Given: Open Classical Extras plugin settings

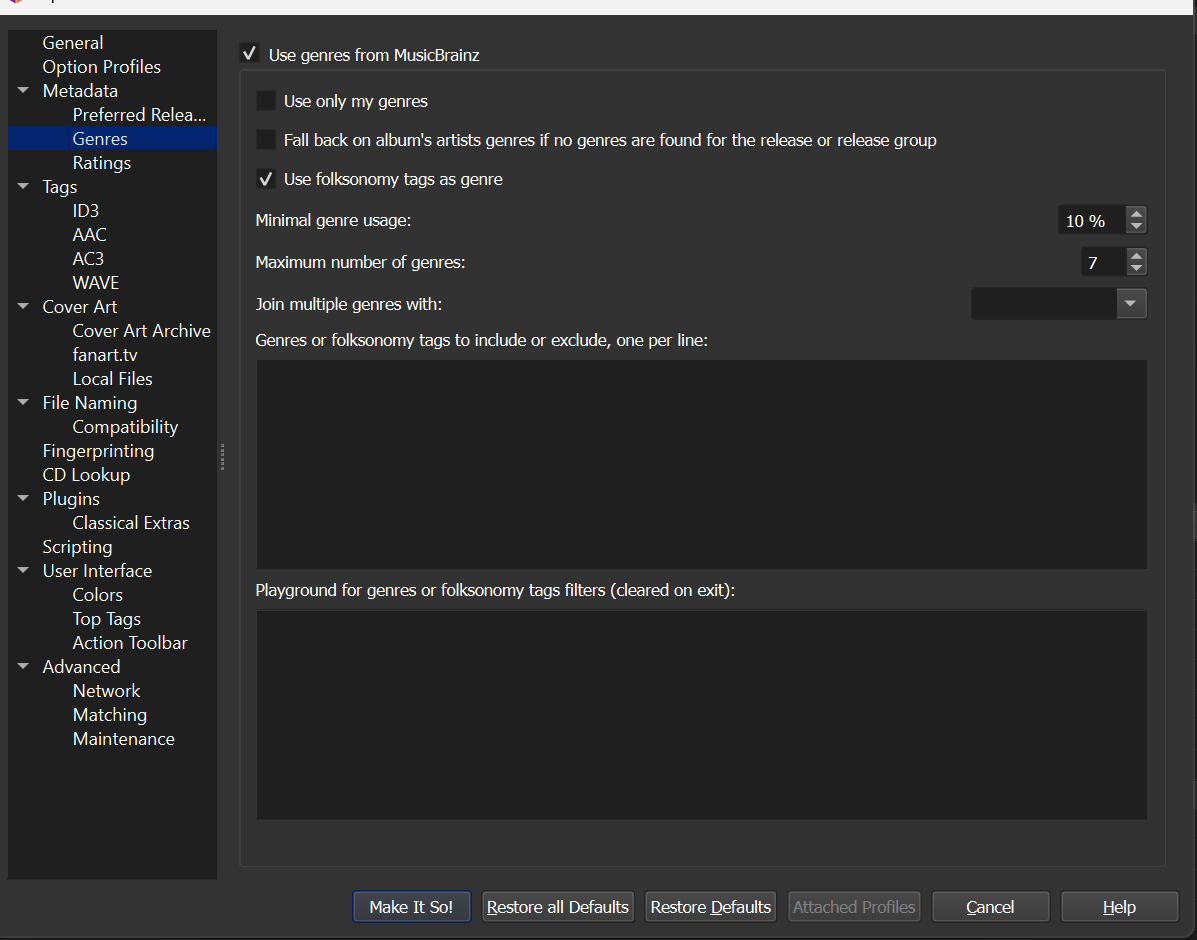Looking at the screenshot, I should point(130,523).
